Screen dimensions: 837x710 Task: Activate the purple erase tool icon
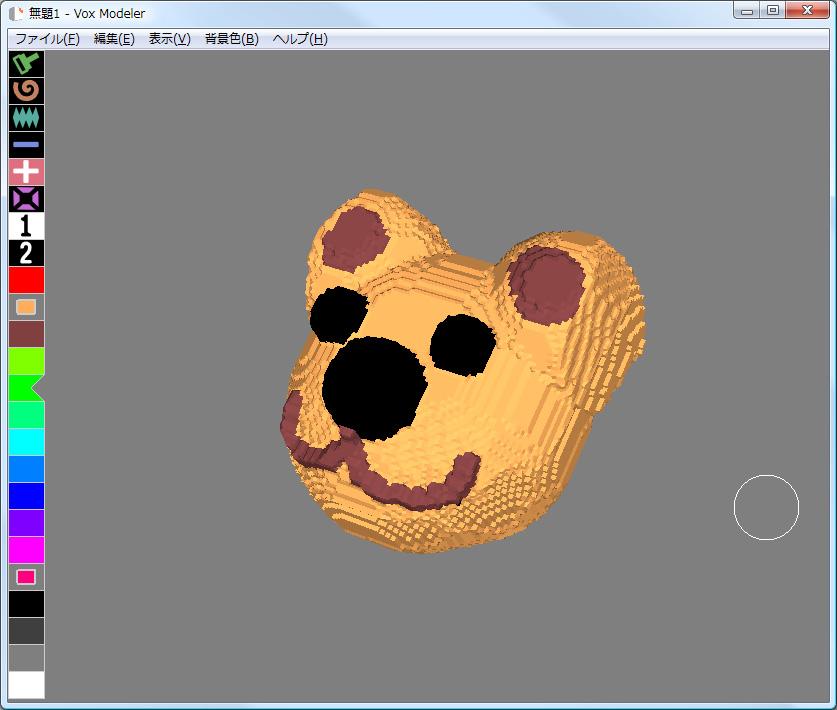[x=26, y=199]
